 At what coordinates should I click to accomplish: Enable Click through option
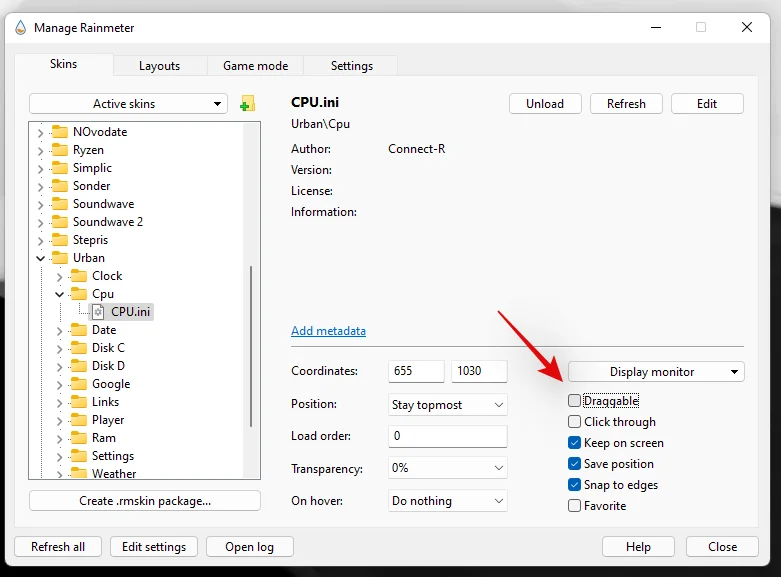[574, 422]
